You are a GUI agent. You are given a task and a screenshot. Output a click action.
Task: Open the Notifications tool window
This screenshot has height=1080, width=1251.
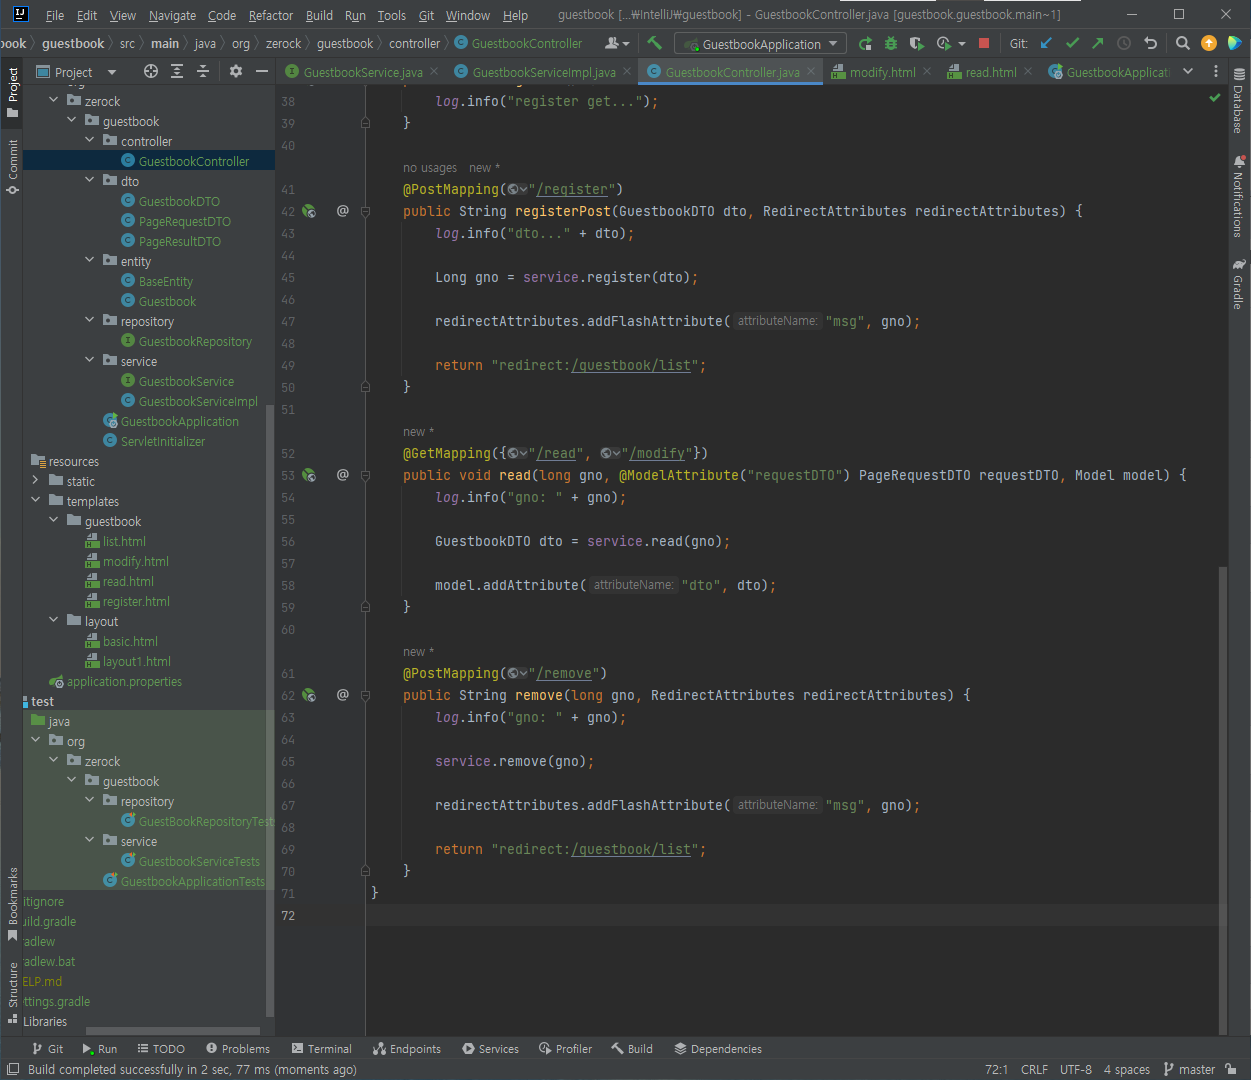[1239, 196]
